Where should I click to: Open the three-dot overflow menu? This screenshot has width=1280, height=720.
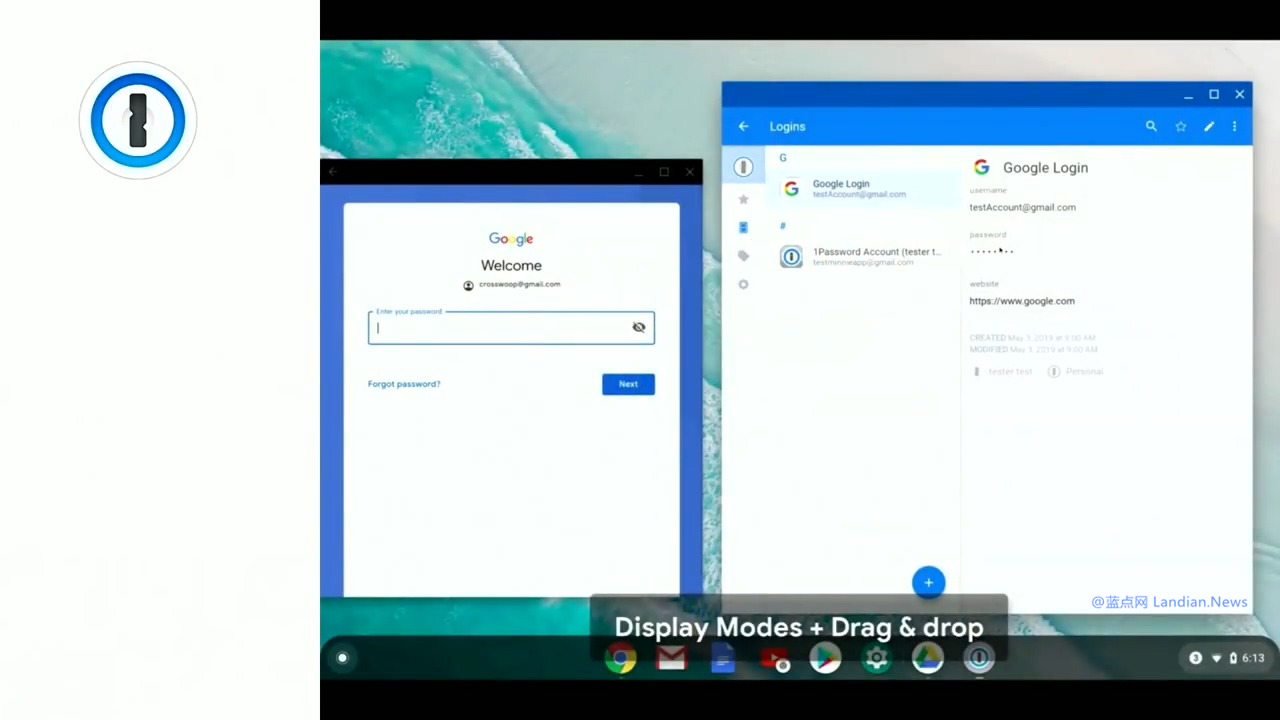(1234, 126)
